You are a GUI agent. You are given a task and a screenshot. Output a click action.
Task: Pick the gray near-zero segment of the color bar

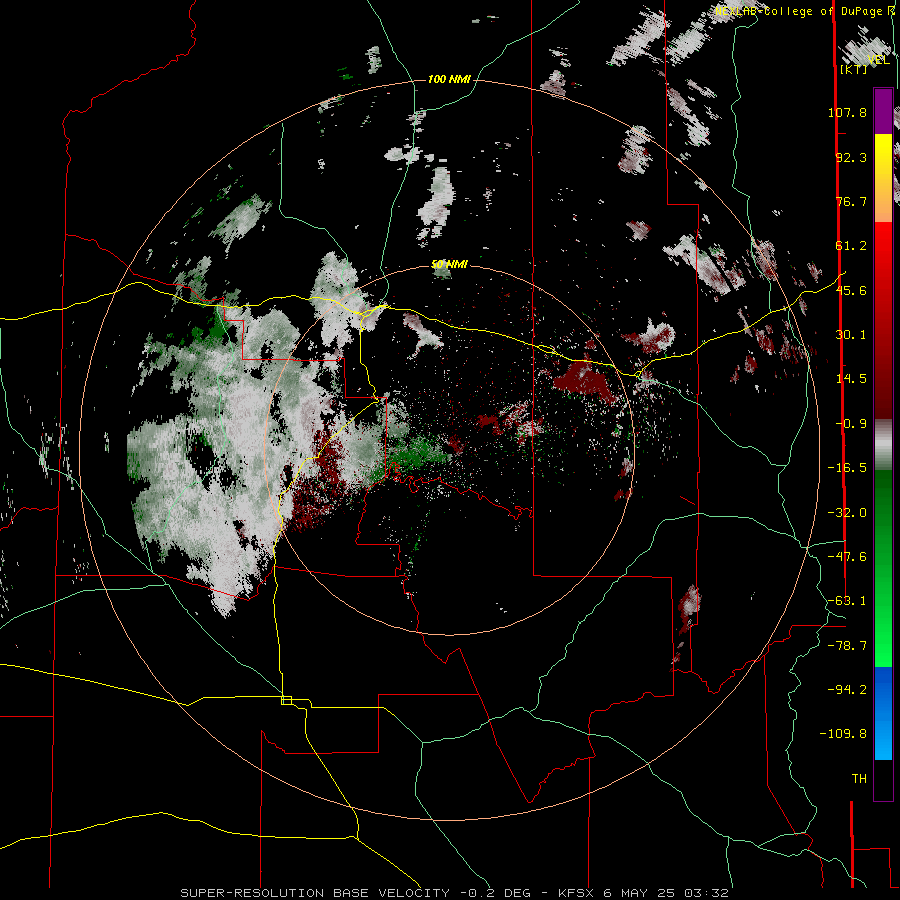(x=883, y=444)
